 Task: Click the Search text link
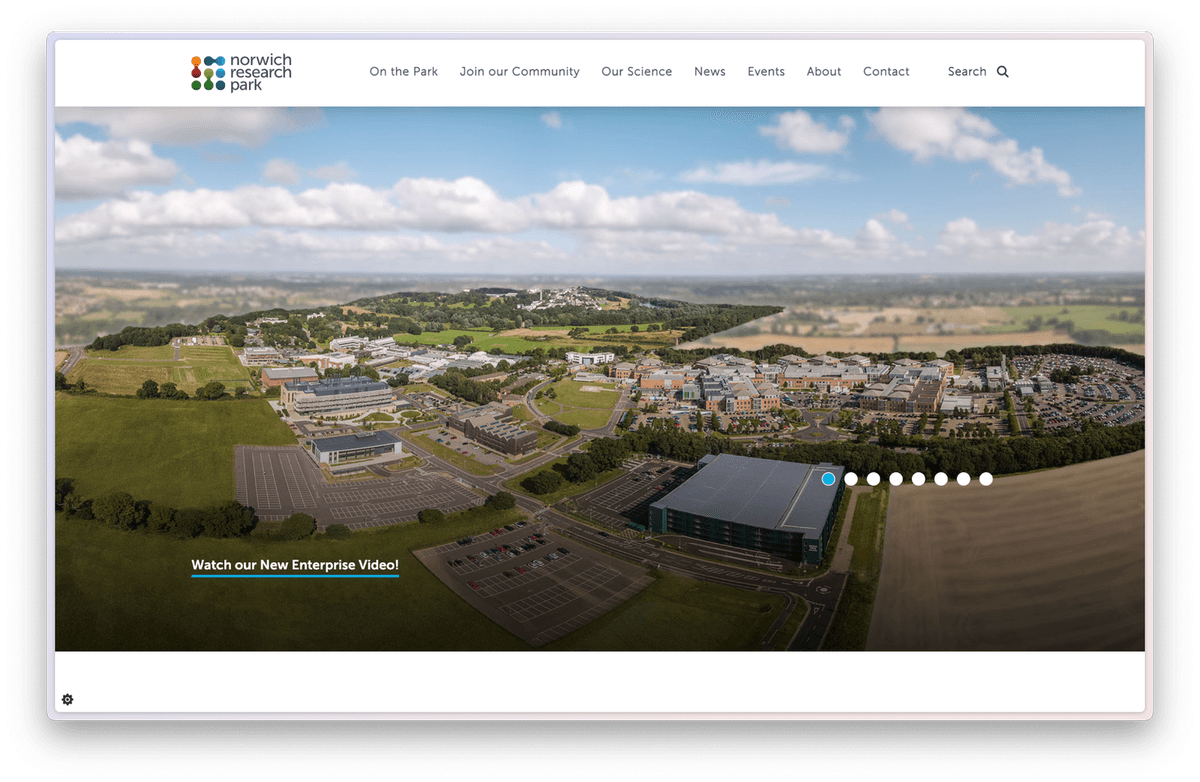coord(967,72)
